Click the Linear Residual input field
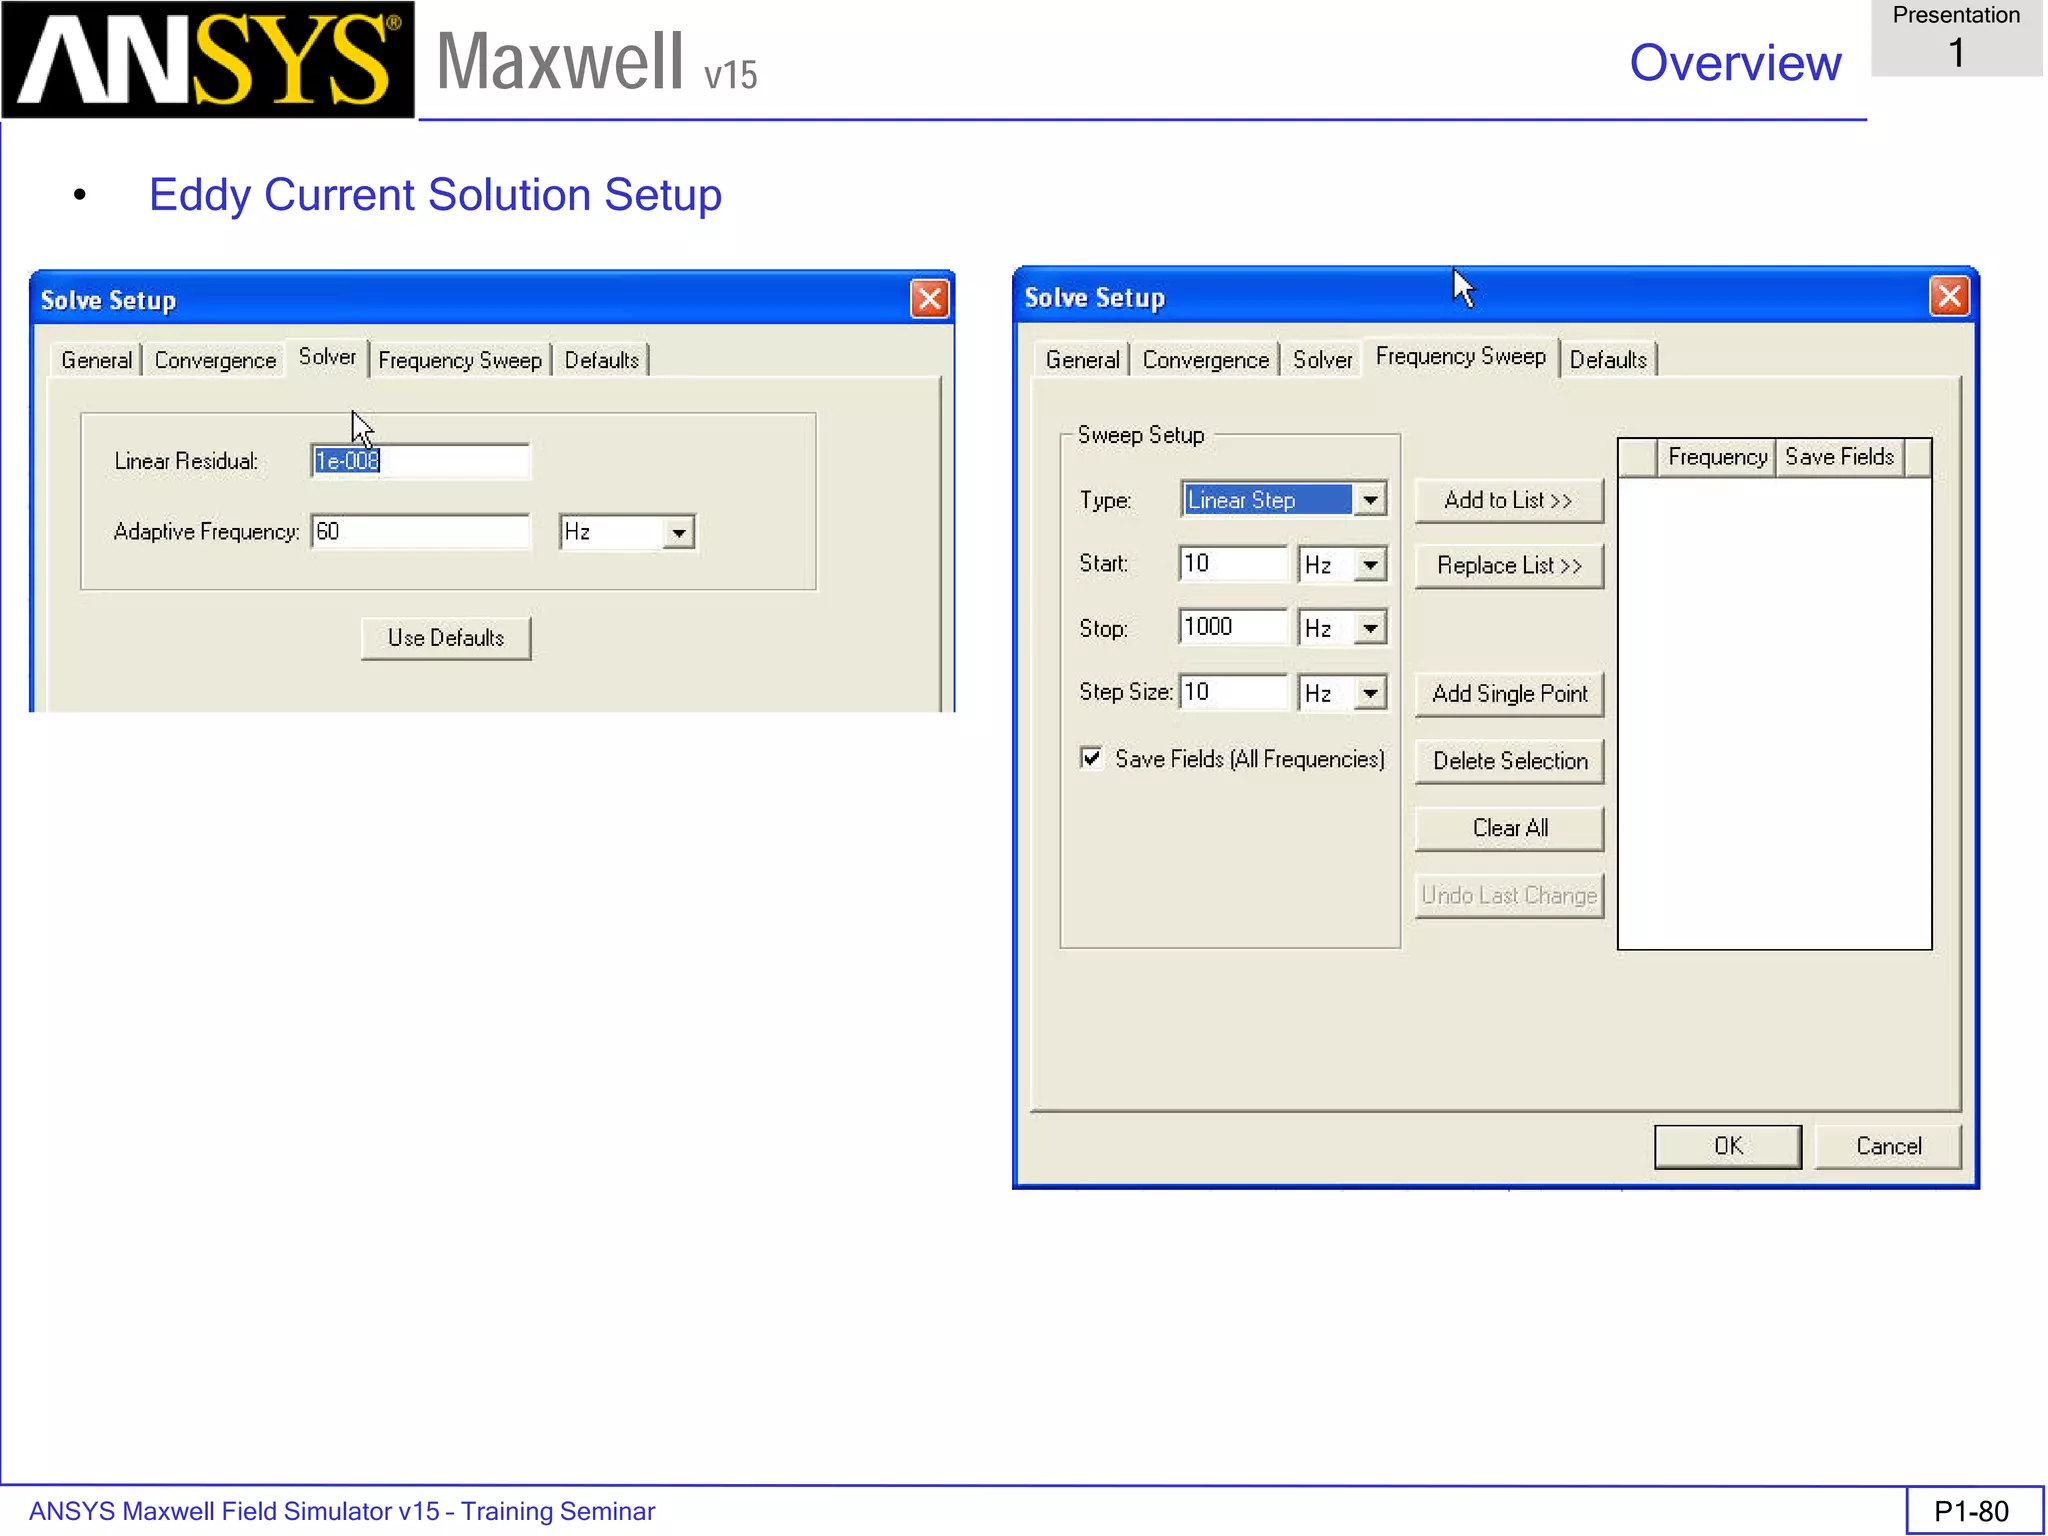2048x1536 pixels. (x=420, y=461)
